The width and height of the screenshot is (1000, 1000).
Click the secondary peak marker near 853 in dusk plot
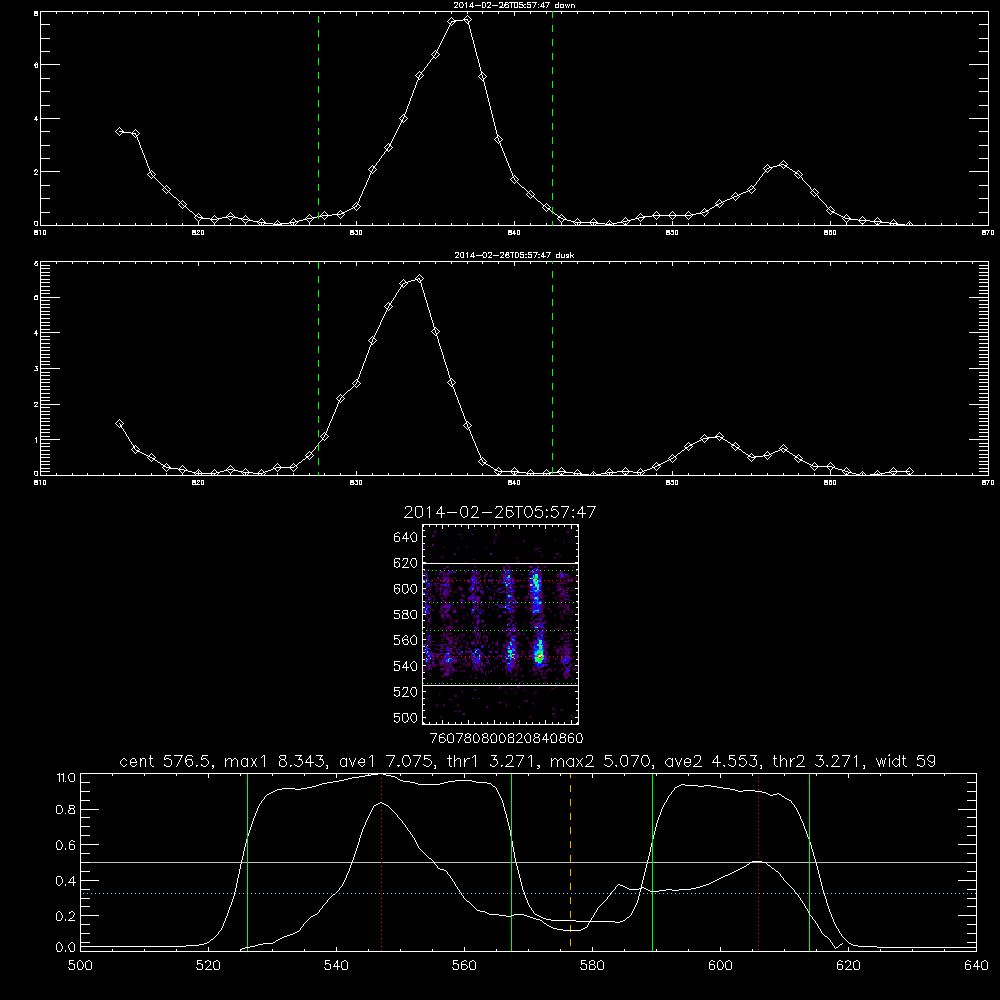pos(719,437)
